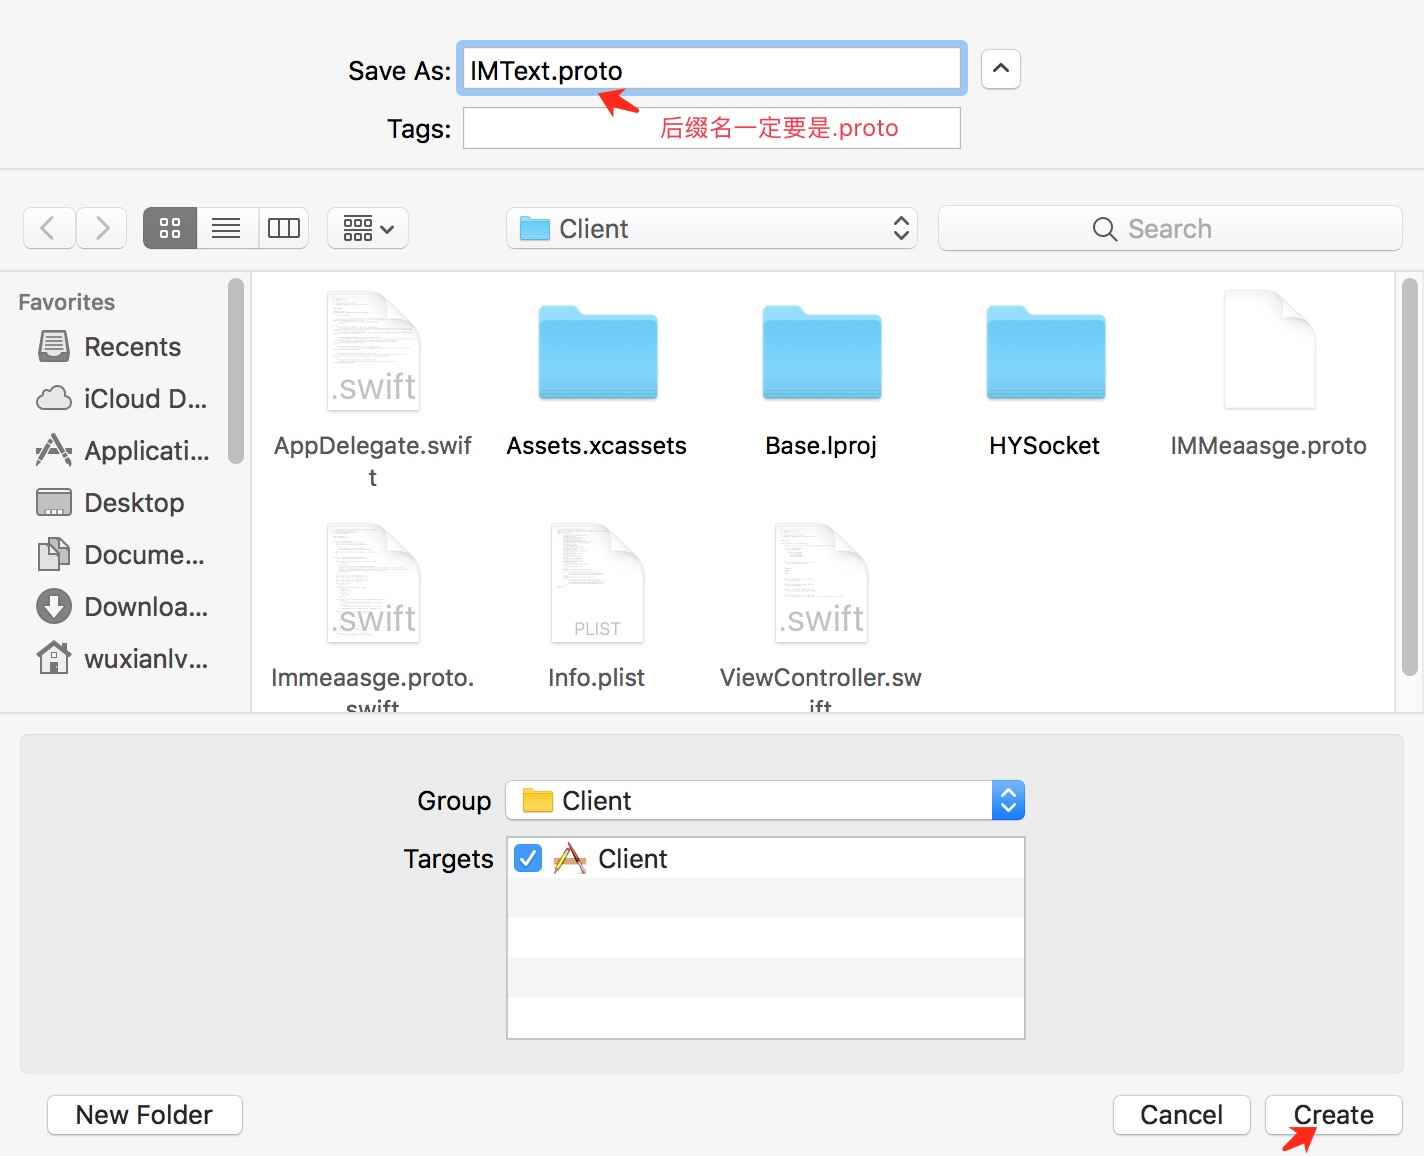This screenshot has width=1424, height=1156.
Task: Click the Tags input field
Action: pos(712,128)
